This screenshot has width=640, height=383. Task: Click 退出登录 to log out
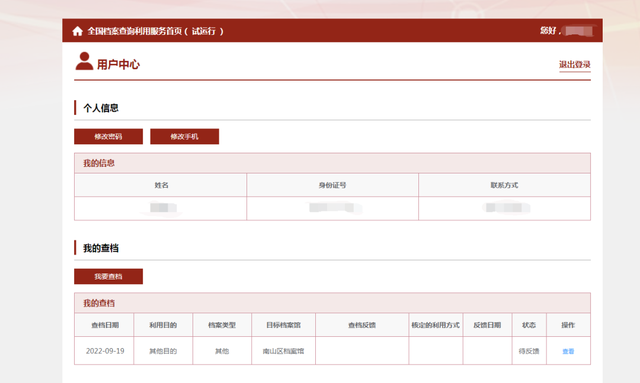click(x=575, y=65)
